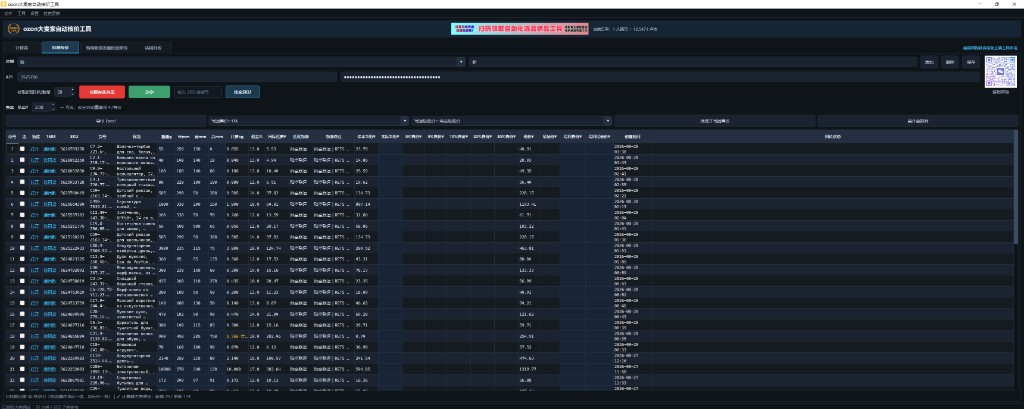
Task: Click the masked API key field
Action: pos(660,77)
